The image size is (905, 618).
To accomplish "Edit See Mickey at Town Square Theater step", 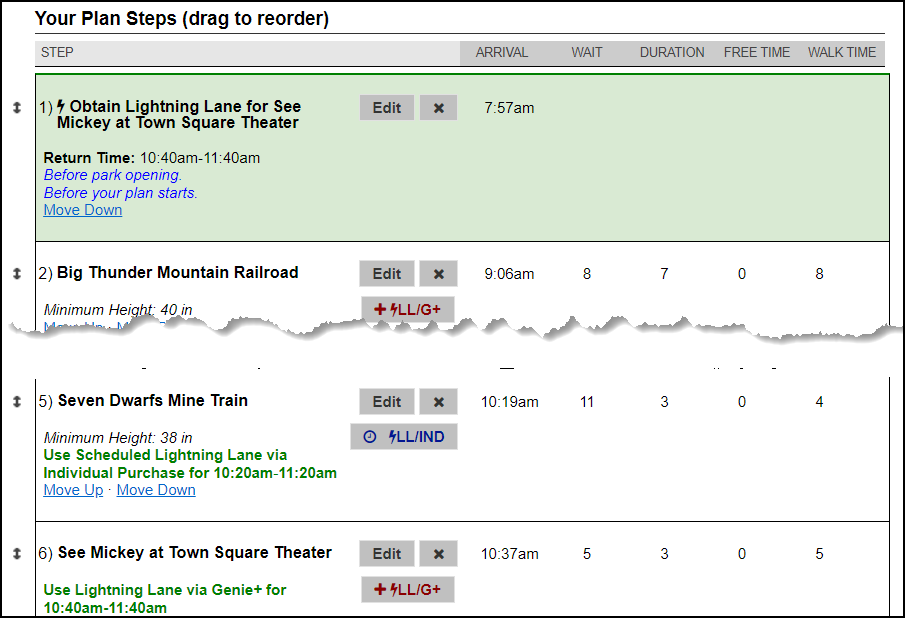I will tap(387, 554).
